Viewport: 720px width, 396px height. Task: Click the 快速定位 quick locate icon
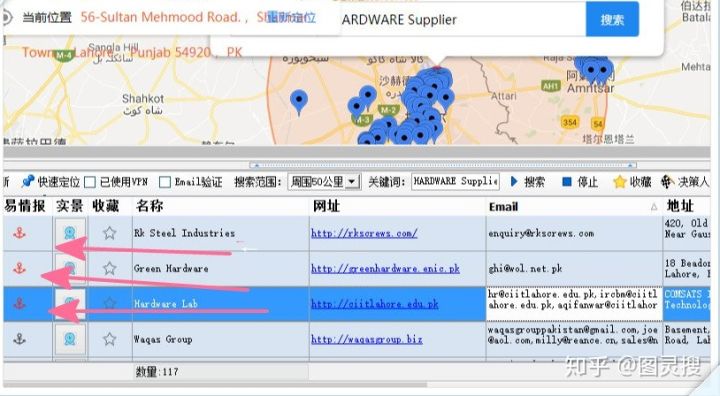pos(28,181)
